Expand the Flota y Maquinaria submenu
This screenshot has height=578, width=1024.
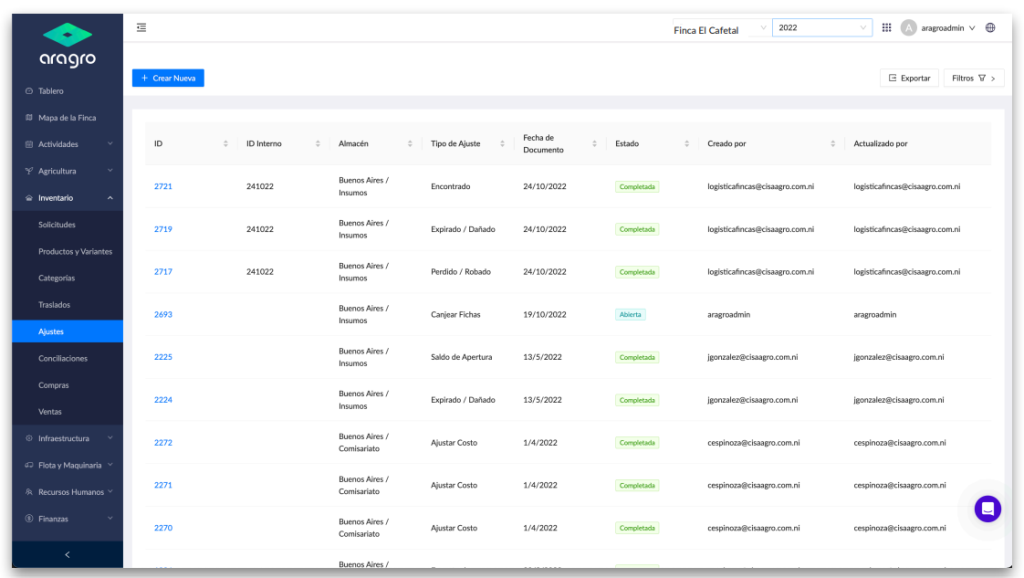click(x=110, y=465)
